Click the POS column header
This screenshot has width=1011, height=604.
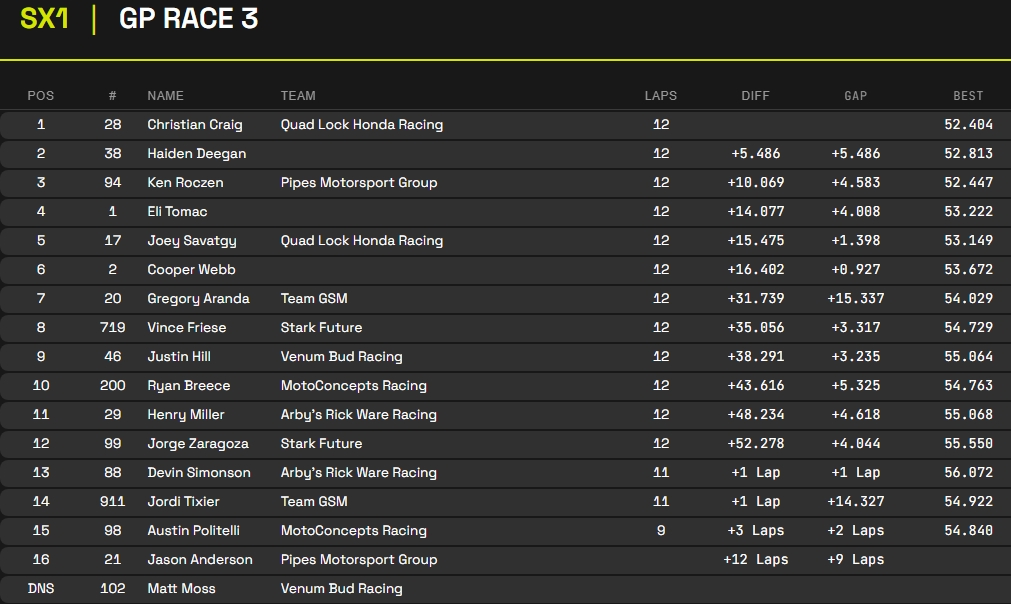(41, 96)
